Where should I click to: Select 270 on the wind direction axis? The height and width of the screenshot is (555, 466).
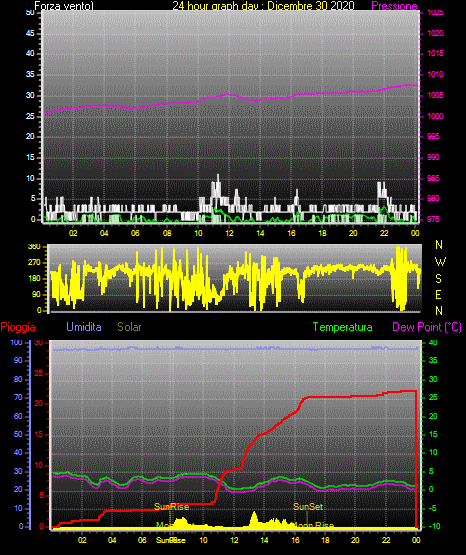(34, 263)
